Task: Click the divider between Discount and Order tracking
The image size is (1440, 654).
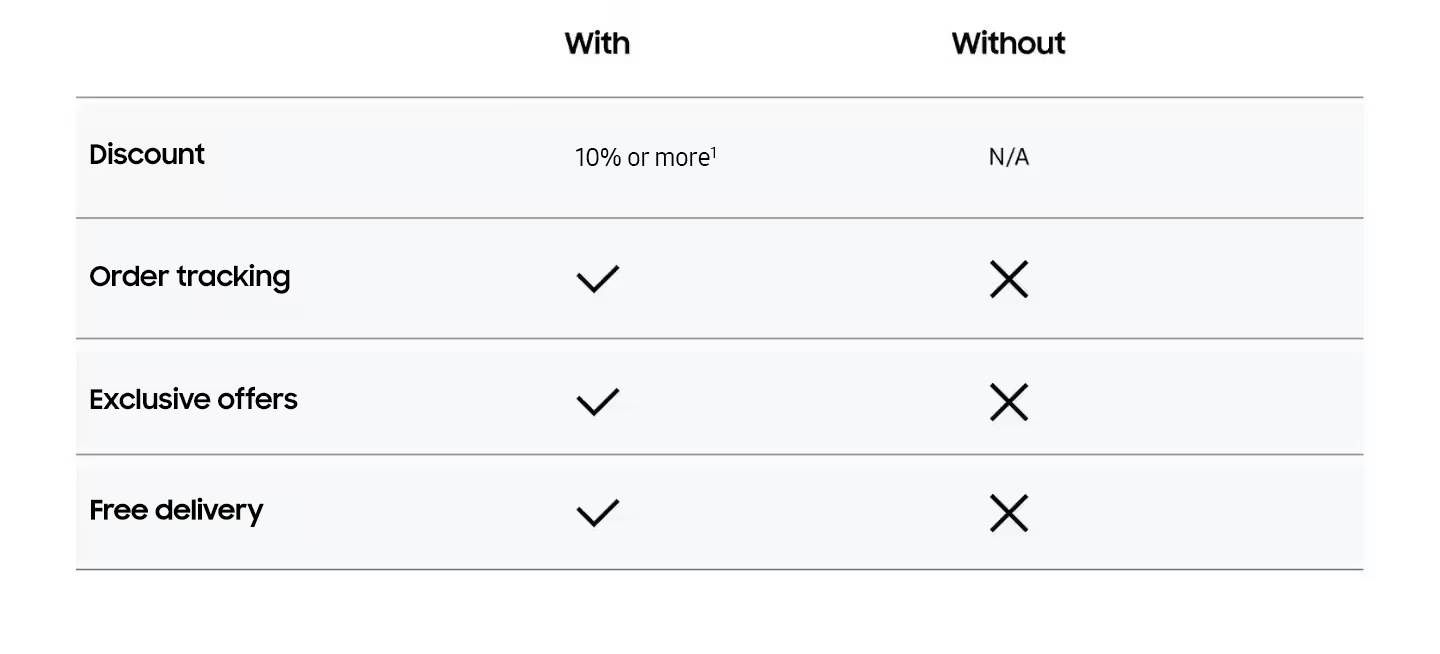Action: coord(719,218)
